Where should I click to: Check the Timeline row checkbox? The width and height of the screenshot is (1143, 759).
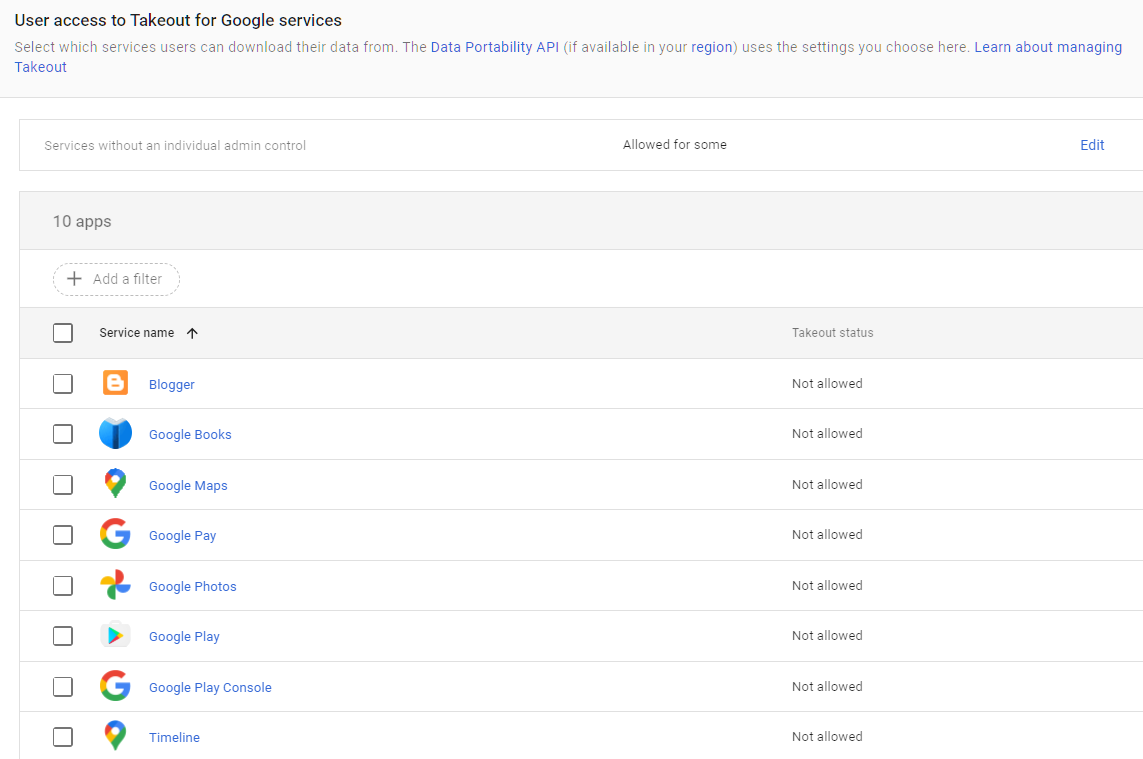(x=62, y=736)
